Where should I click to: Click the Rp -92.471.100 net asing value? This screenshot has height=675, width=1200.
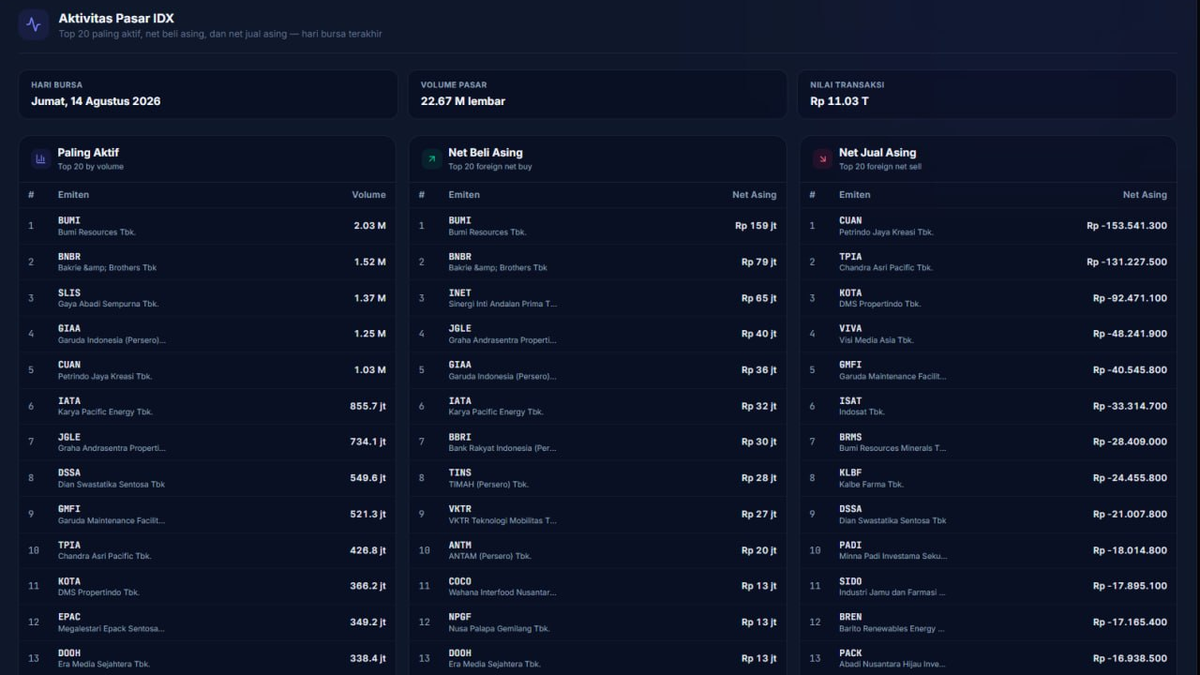point(1130,298)
